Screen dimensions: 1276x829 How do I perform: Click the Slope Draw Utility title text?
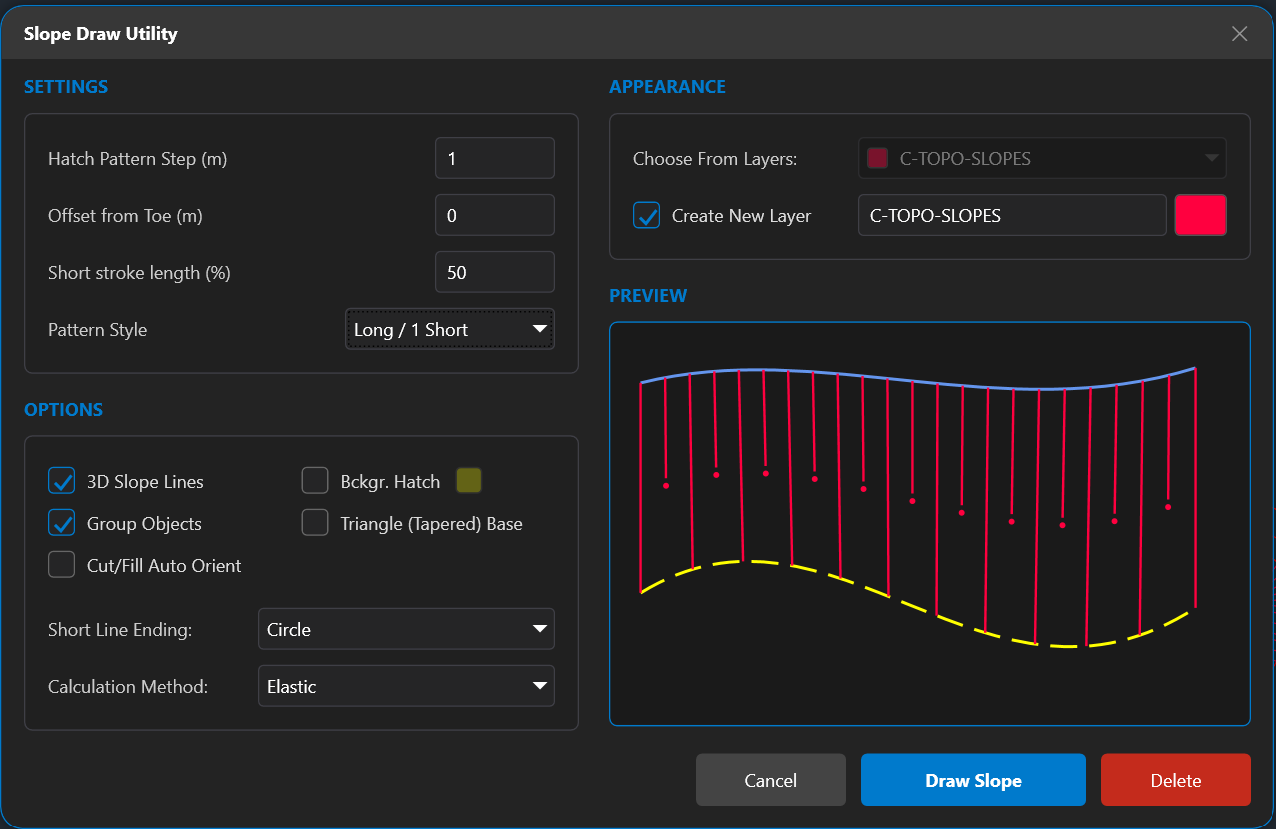click(x=101, y=33)
